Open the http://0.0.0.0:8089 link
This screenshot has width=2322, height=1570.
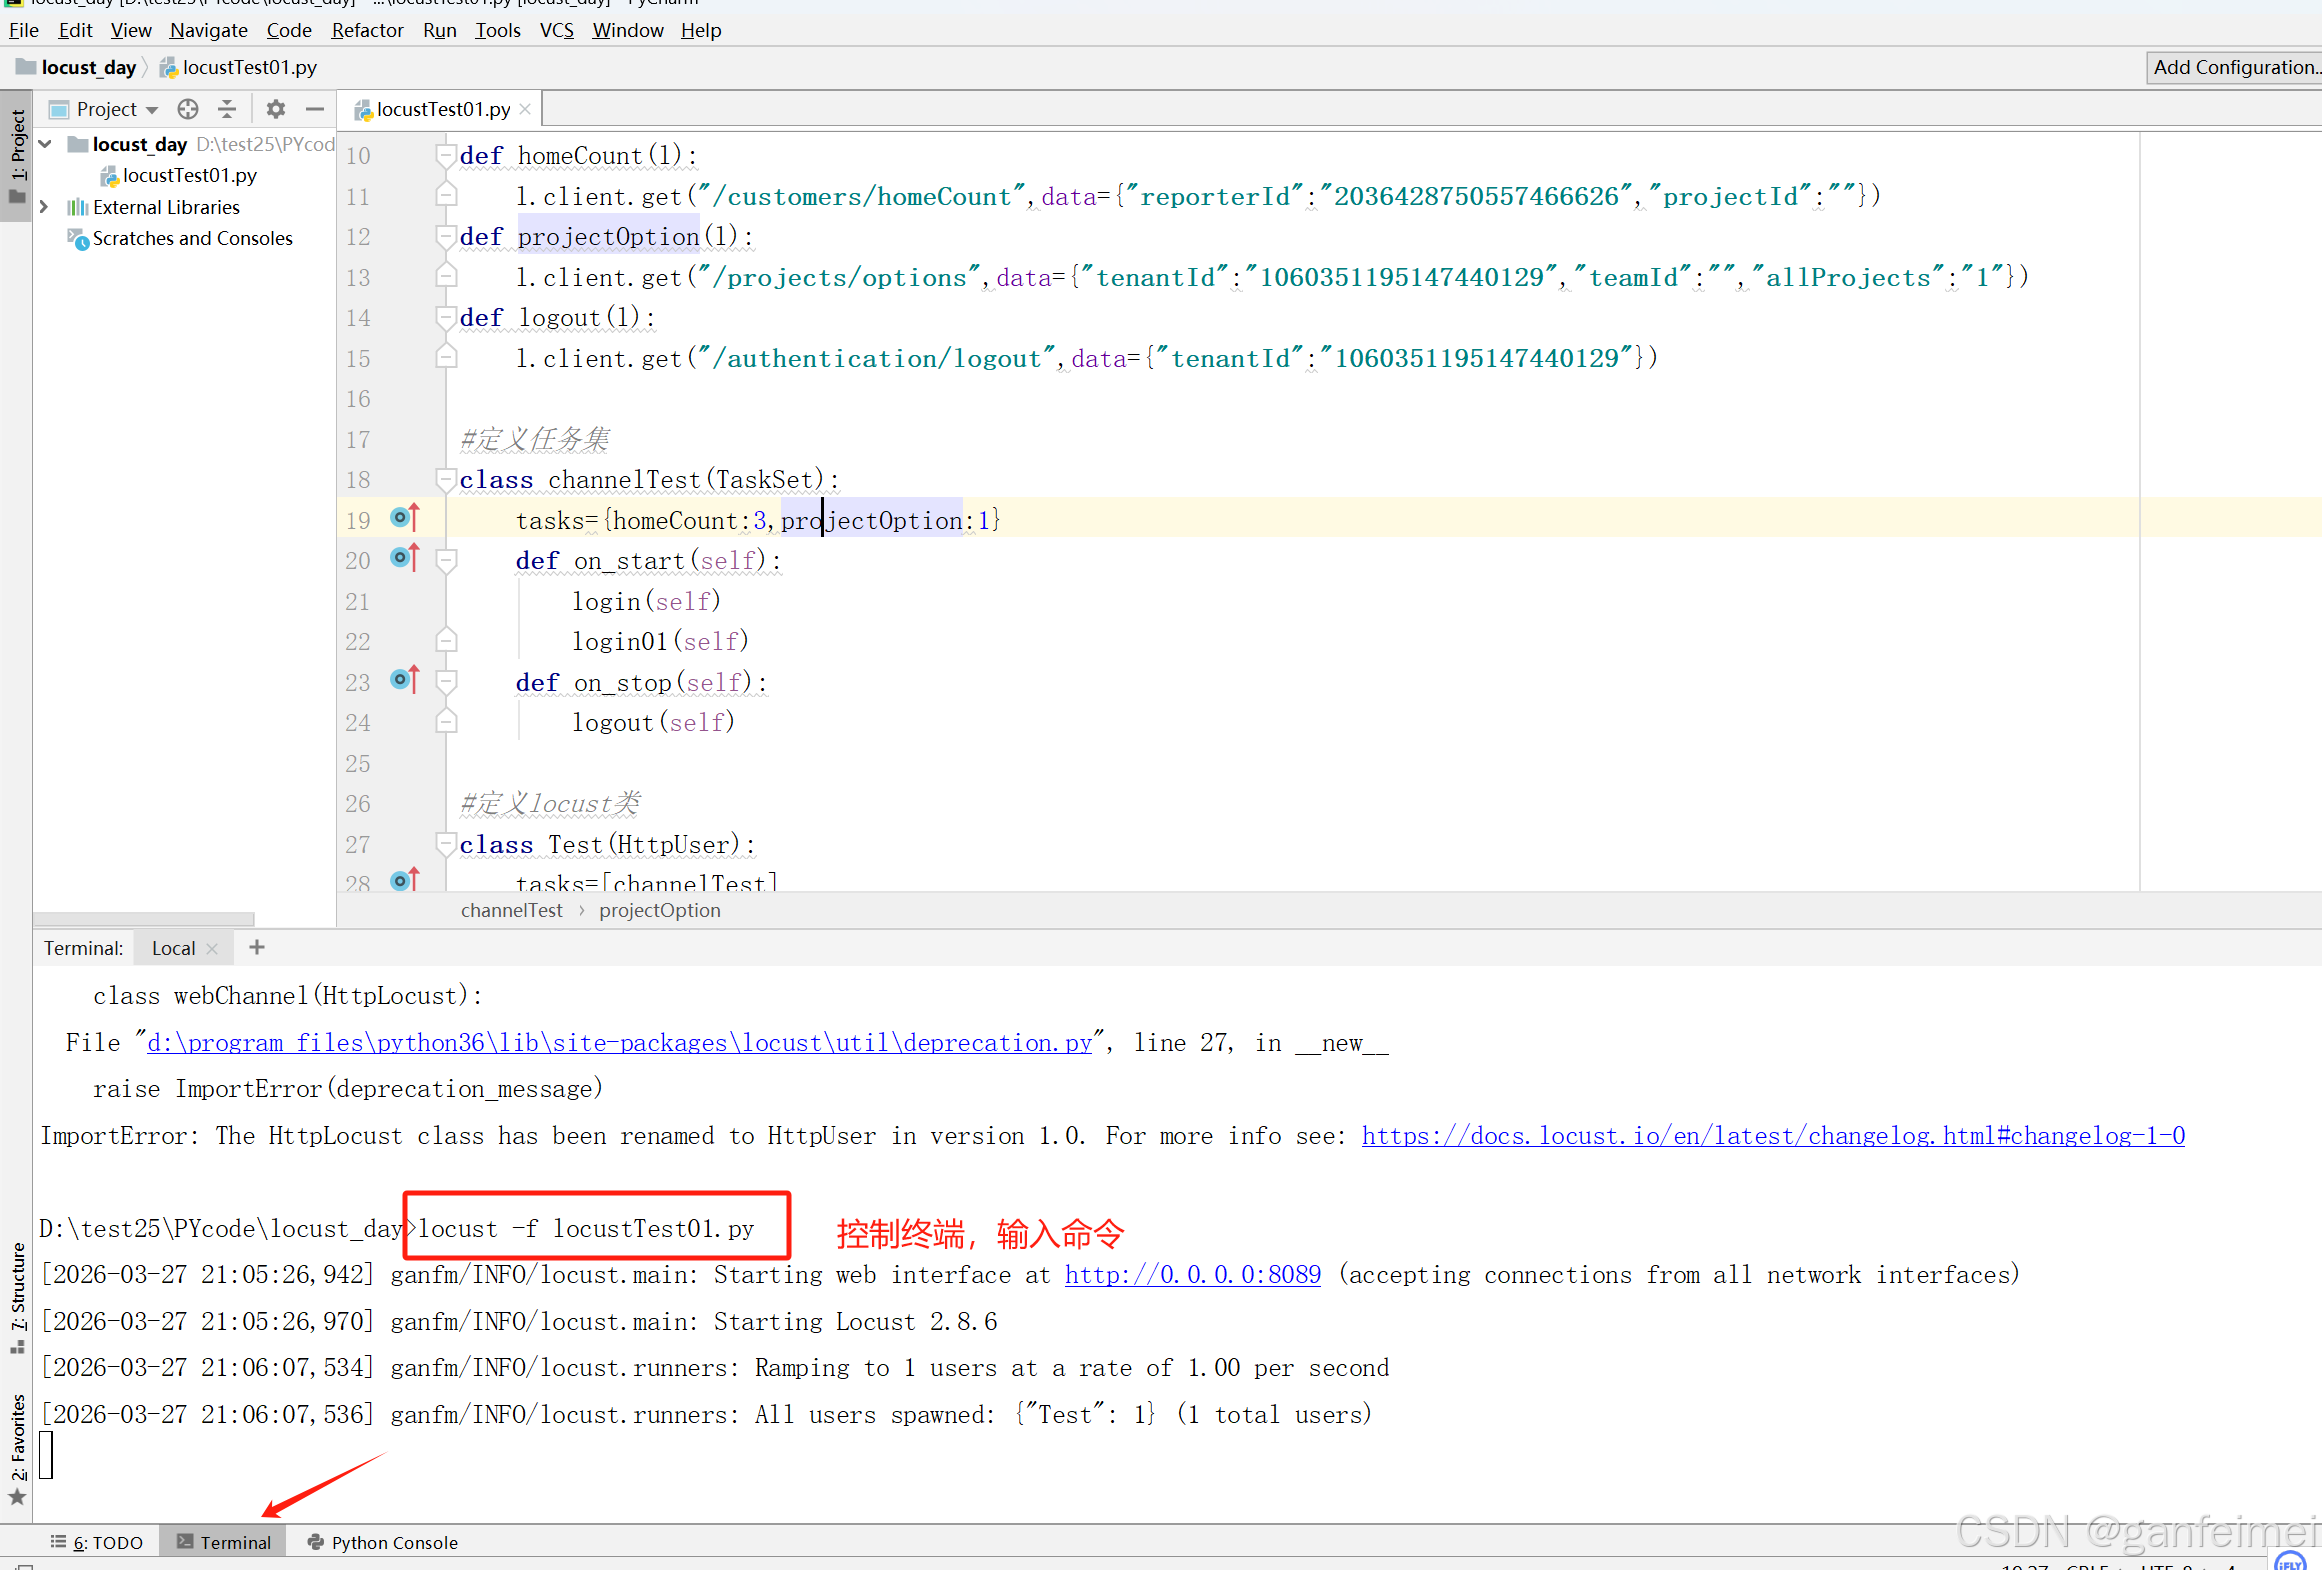(1192, 1275)
